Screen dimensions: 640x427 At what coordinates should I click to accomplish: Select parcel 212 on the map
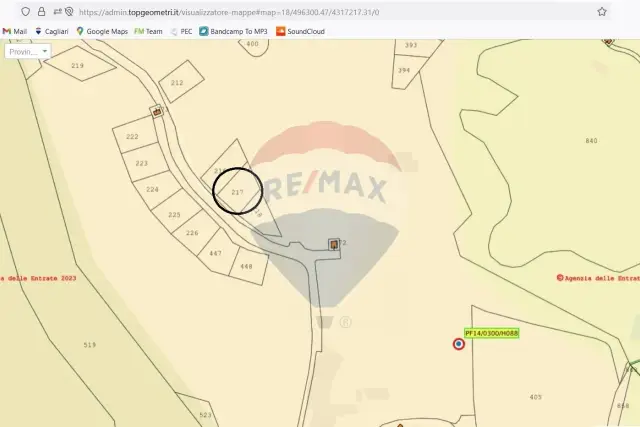point(177,83)
